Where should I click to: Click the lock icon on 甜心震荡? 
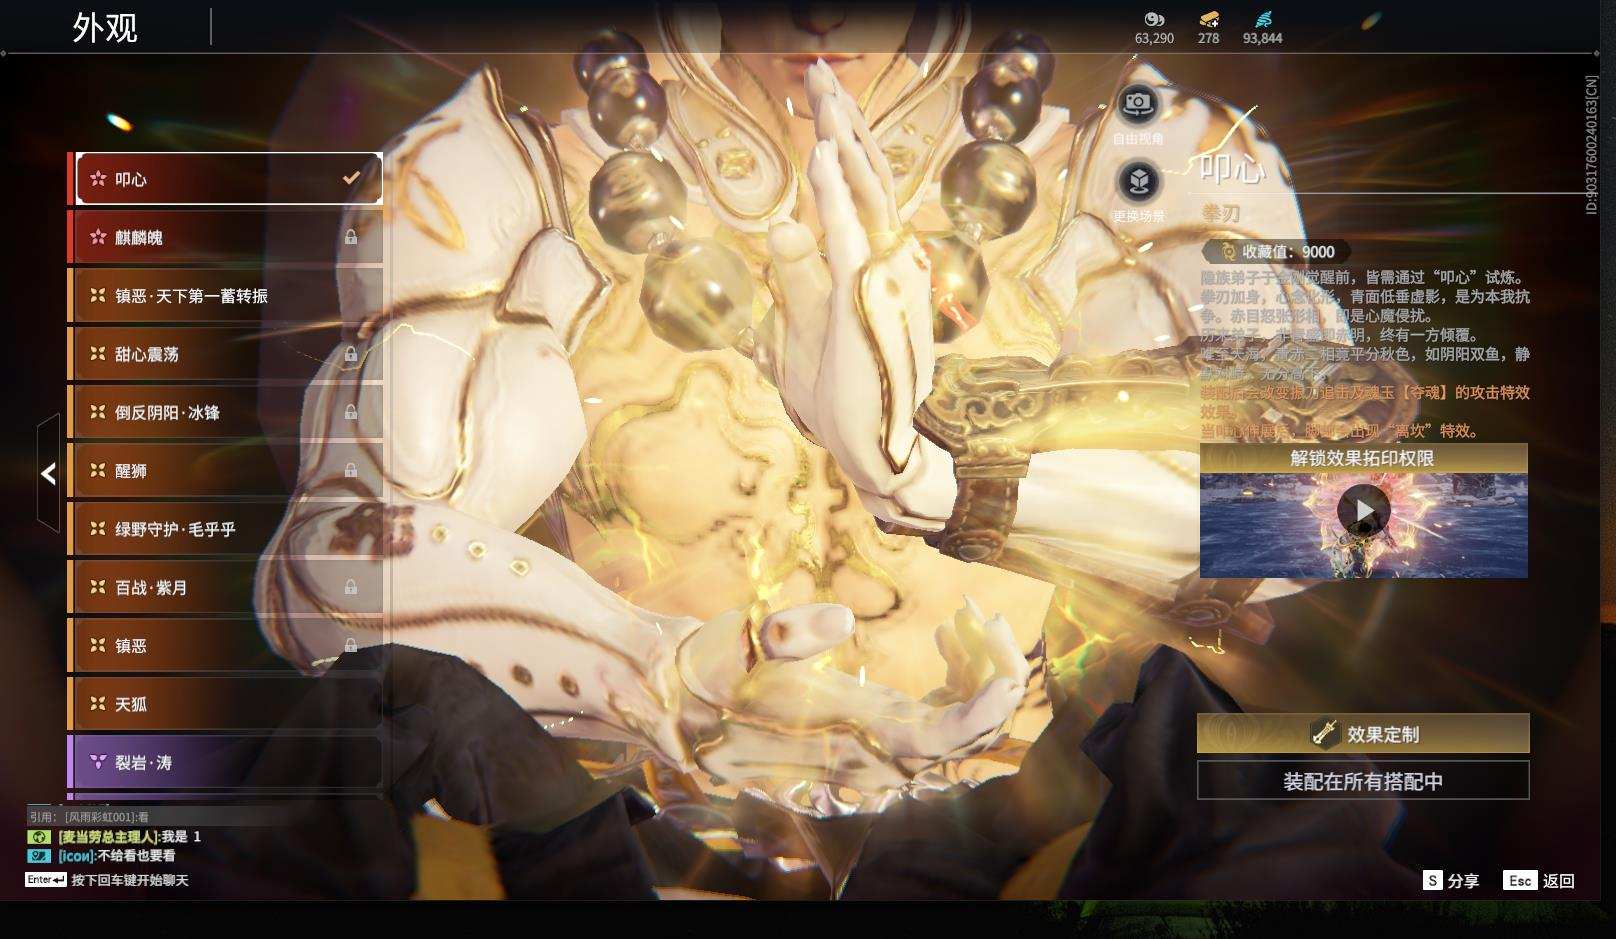coord(351,354)
